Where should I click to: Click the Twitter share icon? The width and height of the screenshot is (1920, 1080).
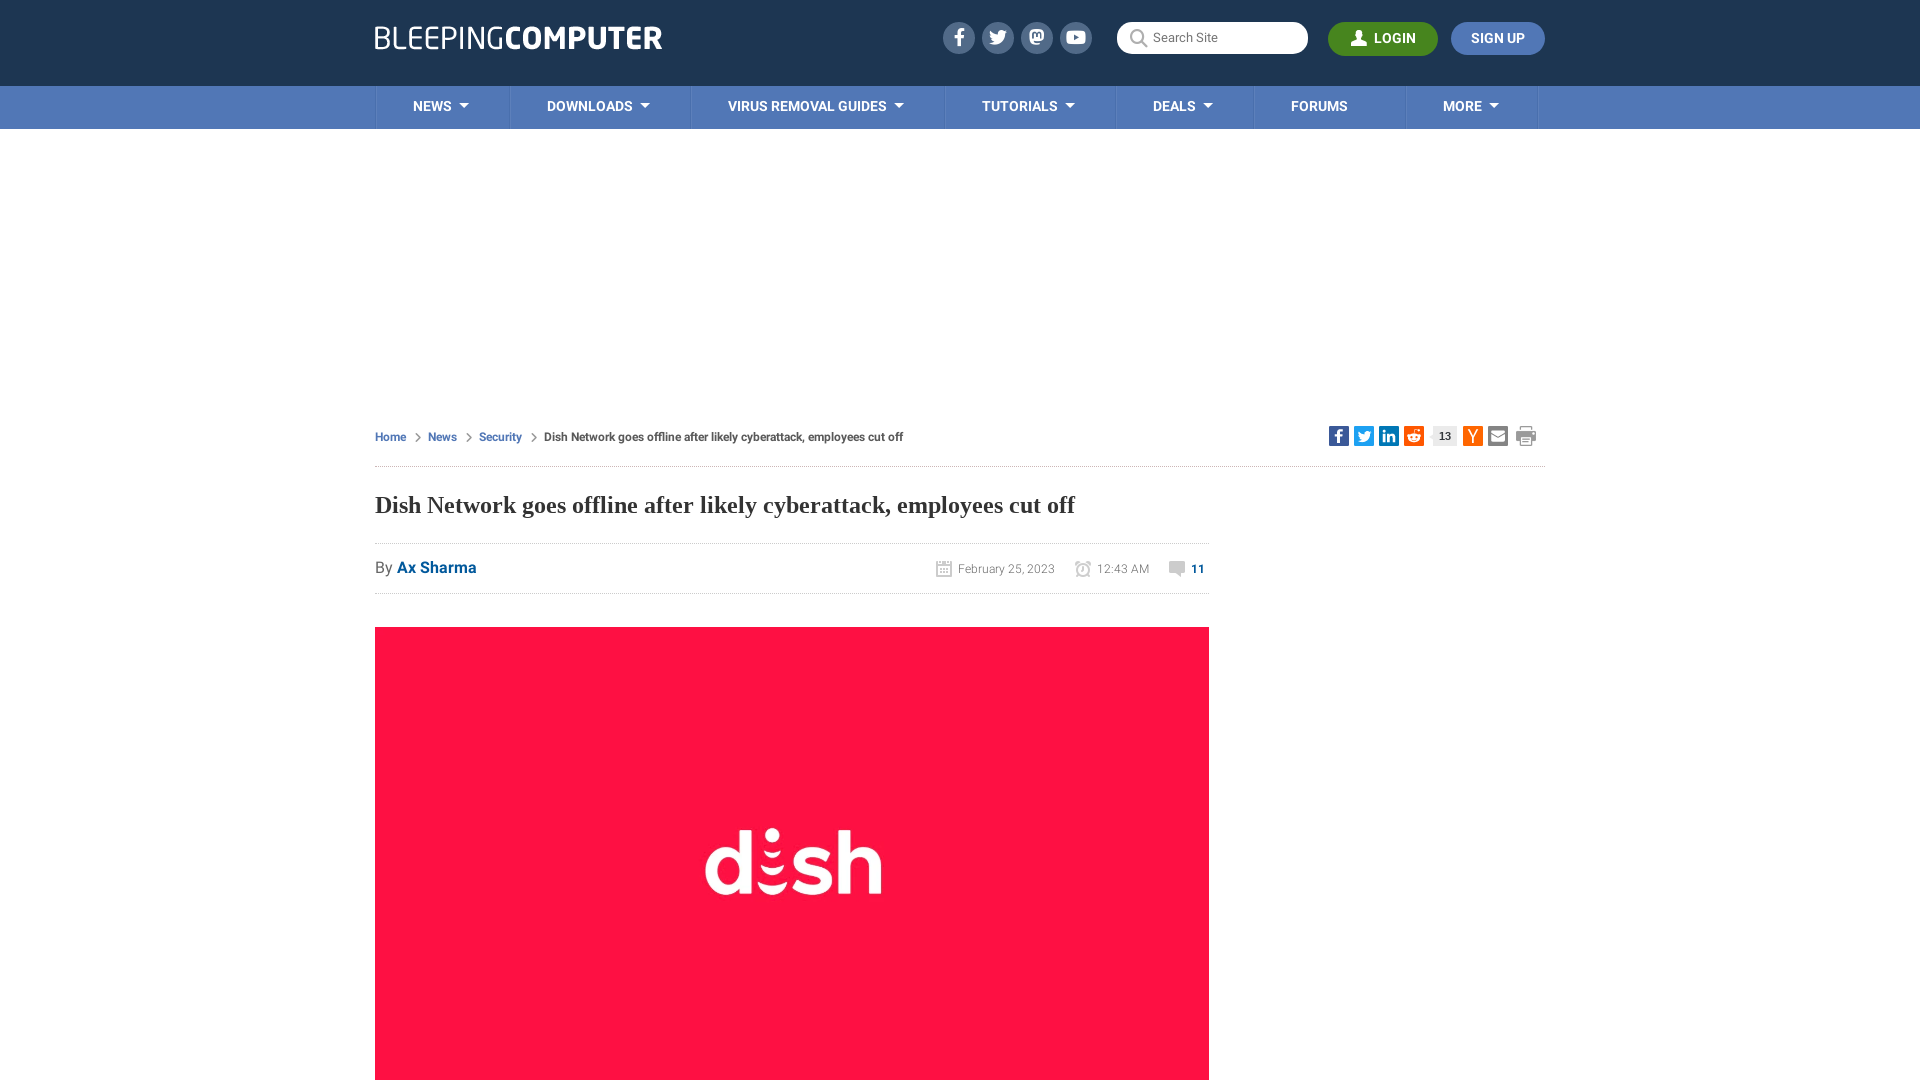pos(1362,435)
